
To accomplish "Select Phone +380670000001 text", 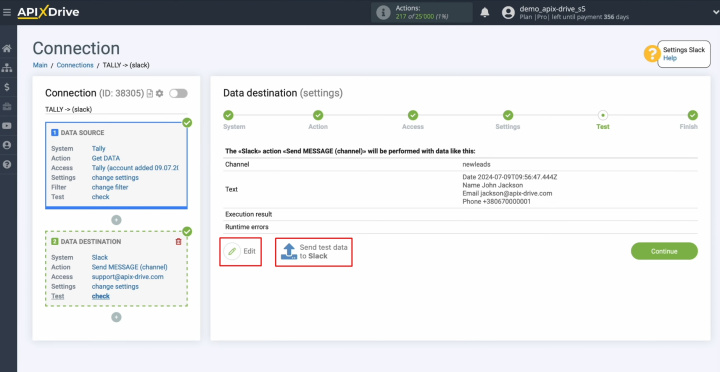I will 496,201.
